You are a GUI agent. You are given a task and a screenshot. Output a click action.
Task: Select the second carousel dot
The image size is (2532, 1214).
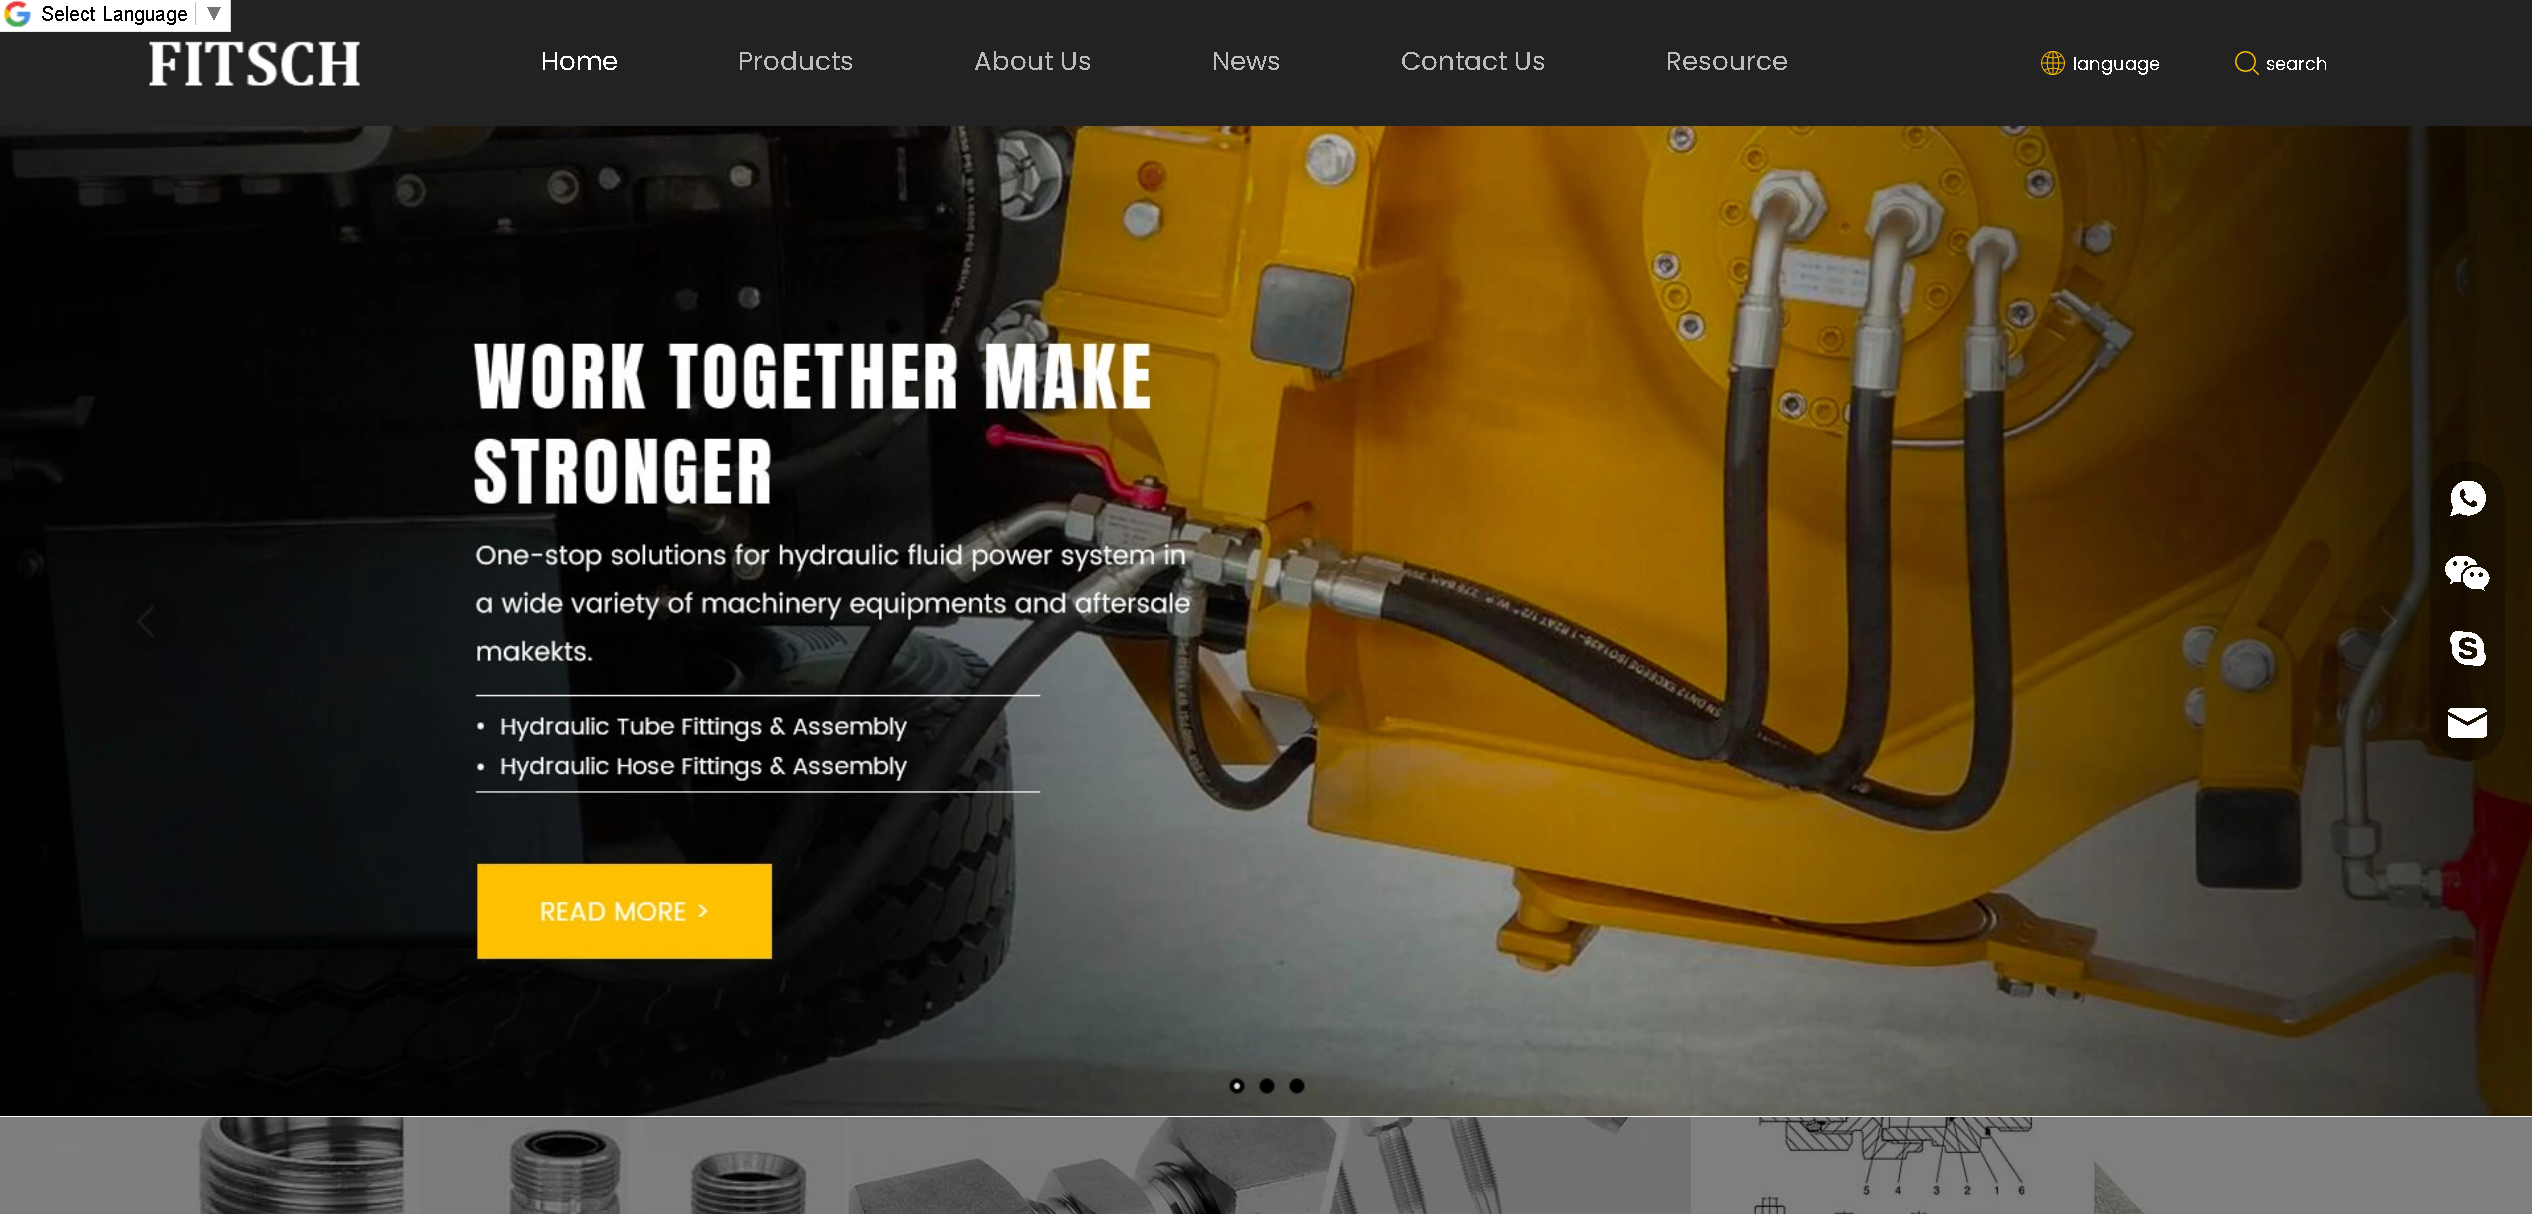pyautogui.click(x=1266, y=1086)
